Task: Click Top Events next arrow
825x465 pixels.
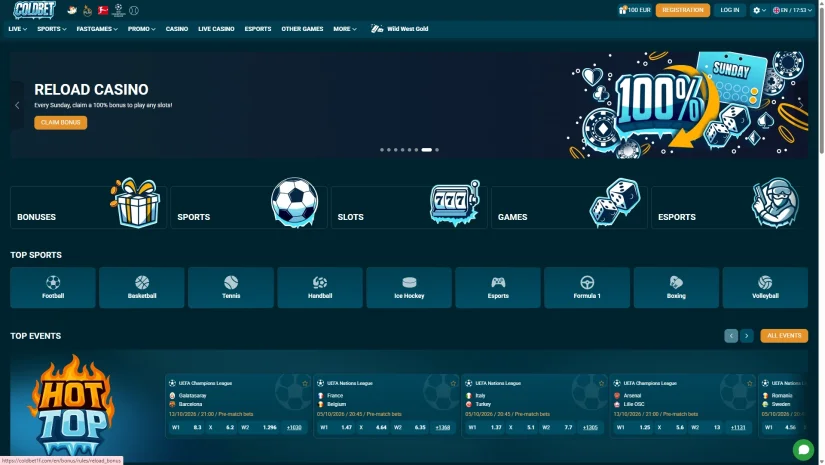Action: pos(747,336)
